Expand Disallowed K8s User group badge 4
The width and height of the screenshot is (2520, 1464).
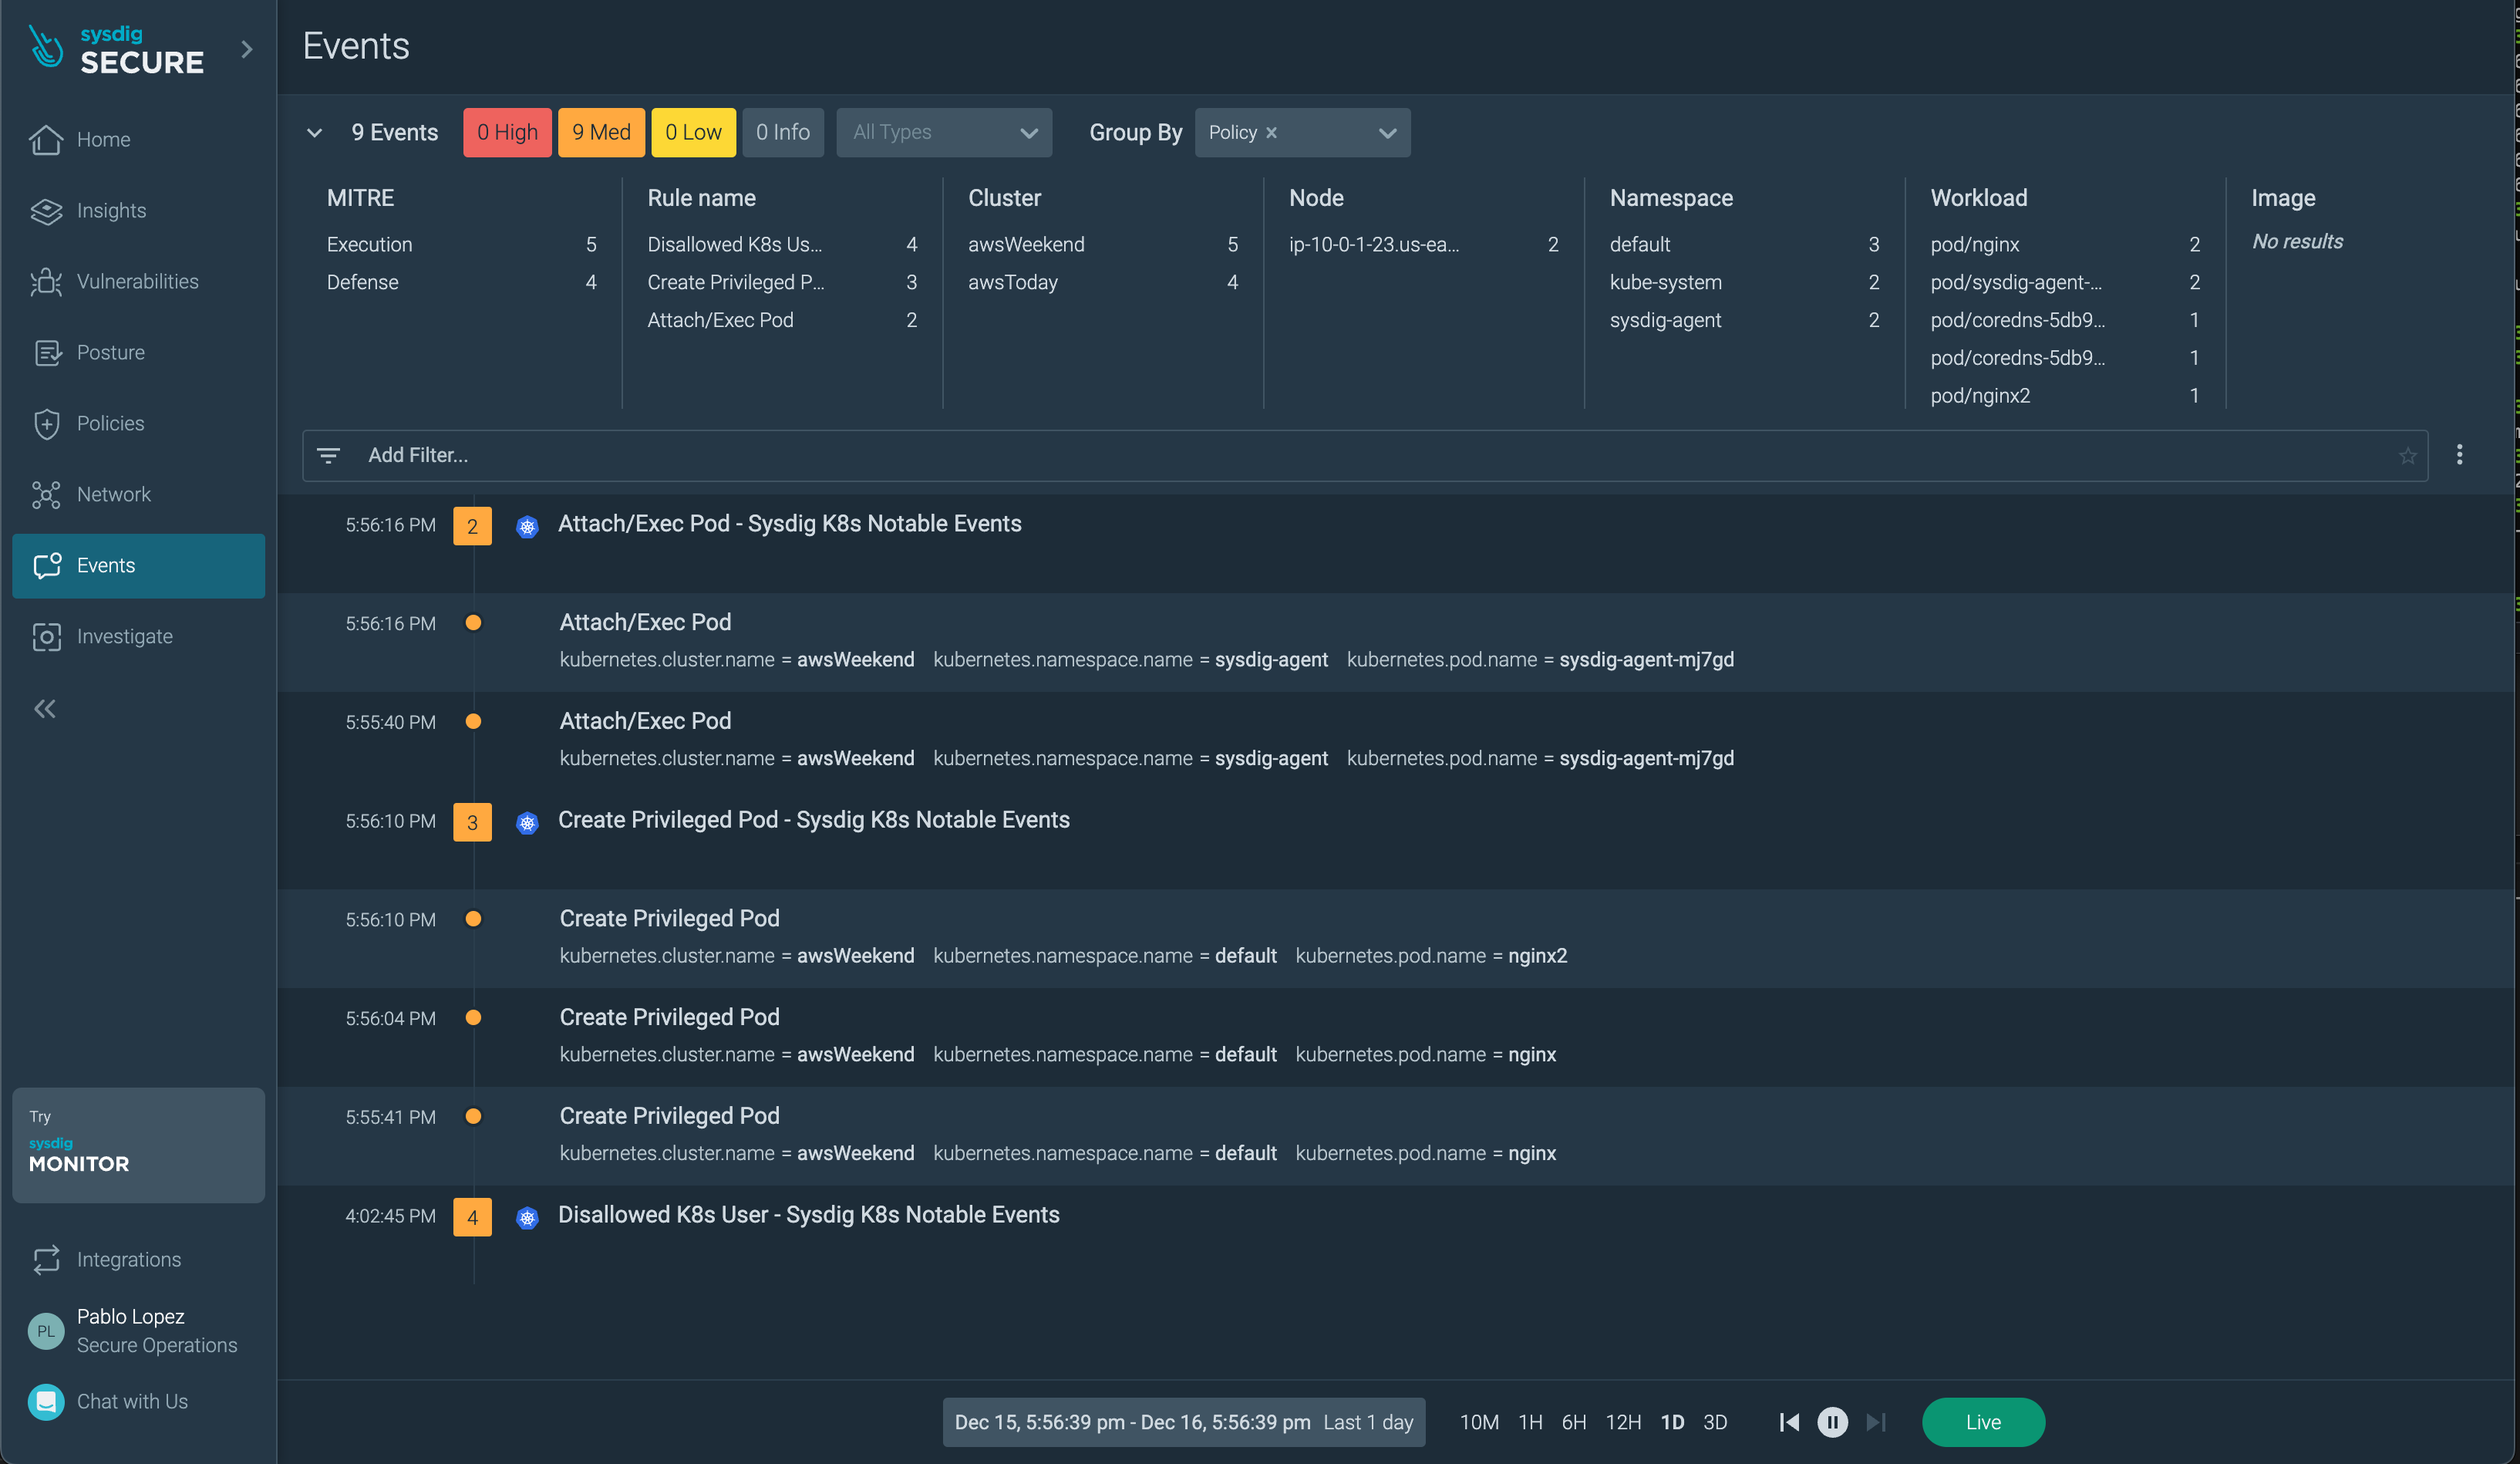[x=472, y=1217]
